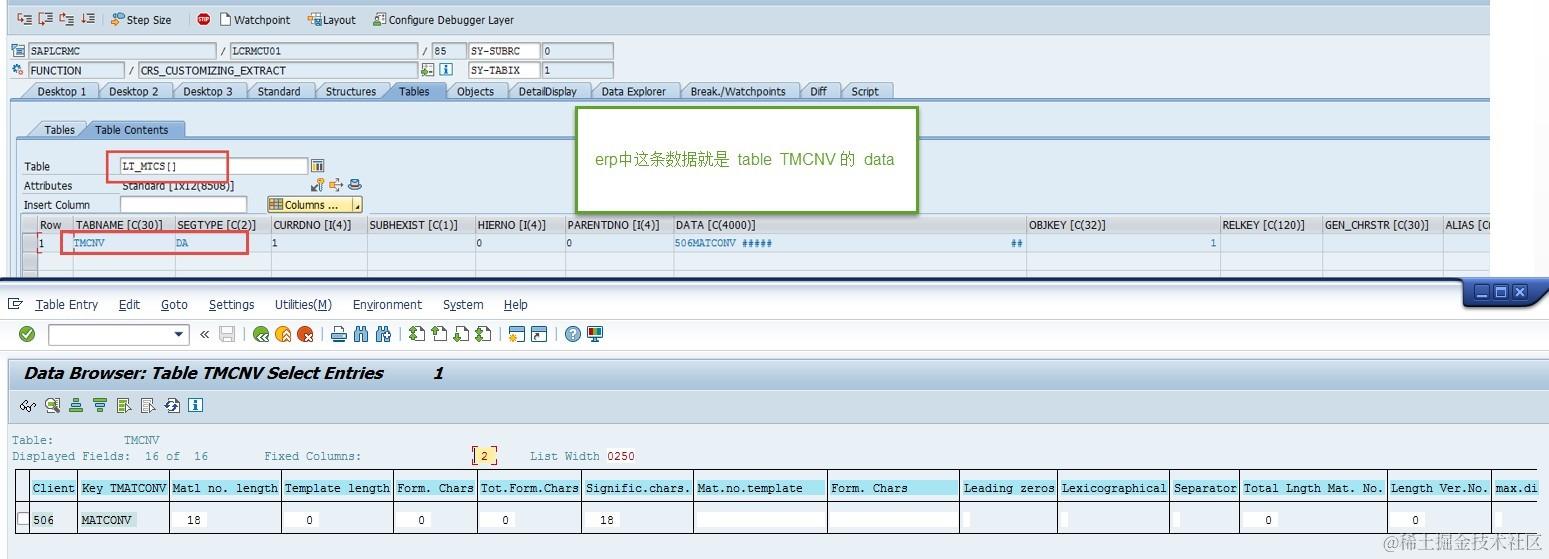This screenshot has height=559, width=1549.
Task: Open the Objects tab
Action: pos(475,91)
